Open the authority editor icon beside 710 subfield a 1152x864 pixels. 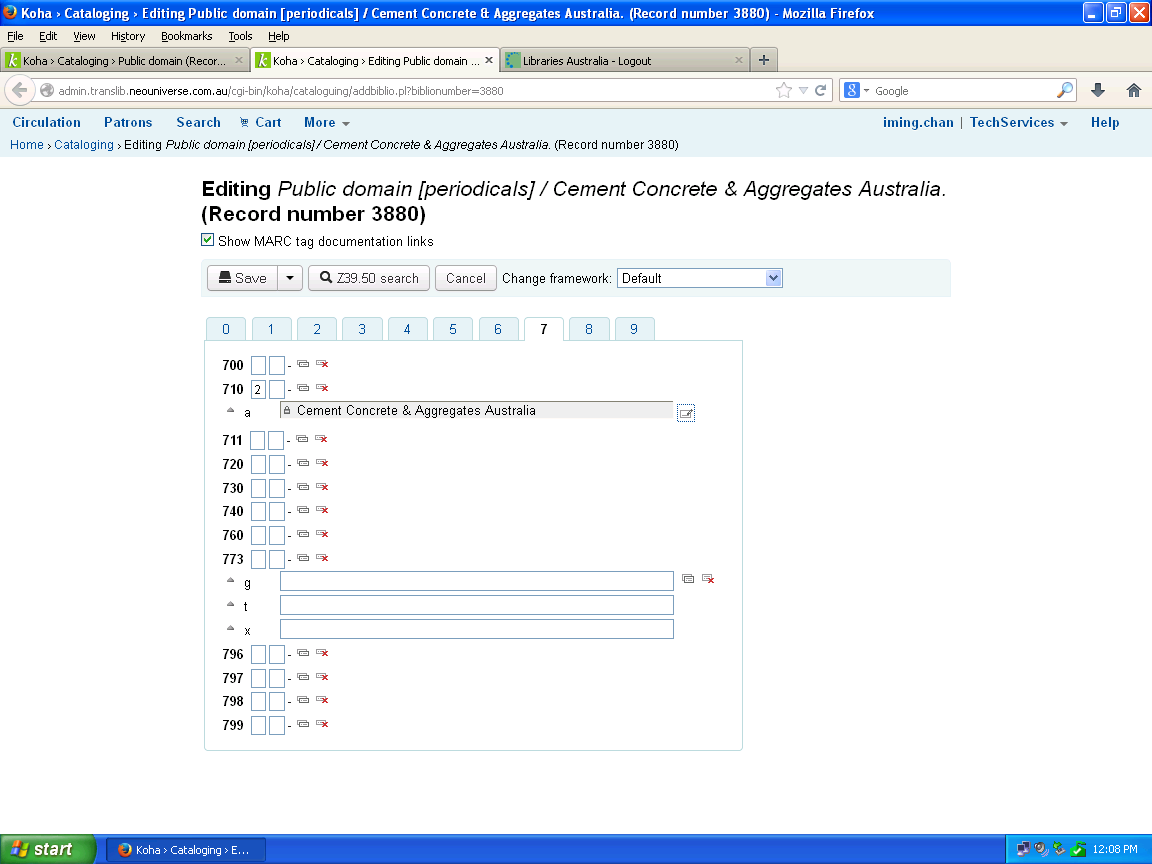coord(686,413)
